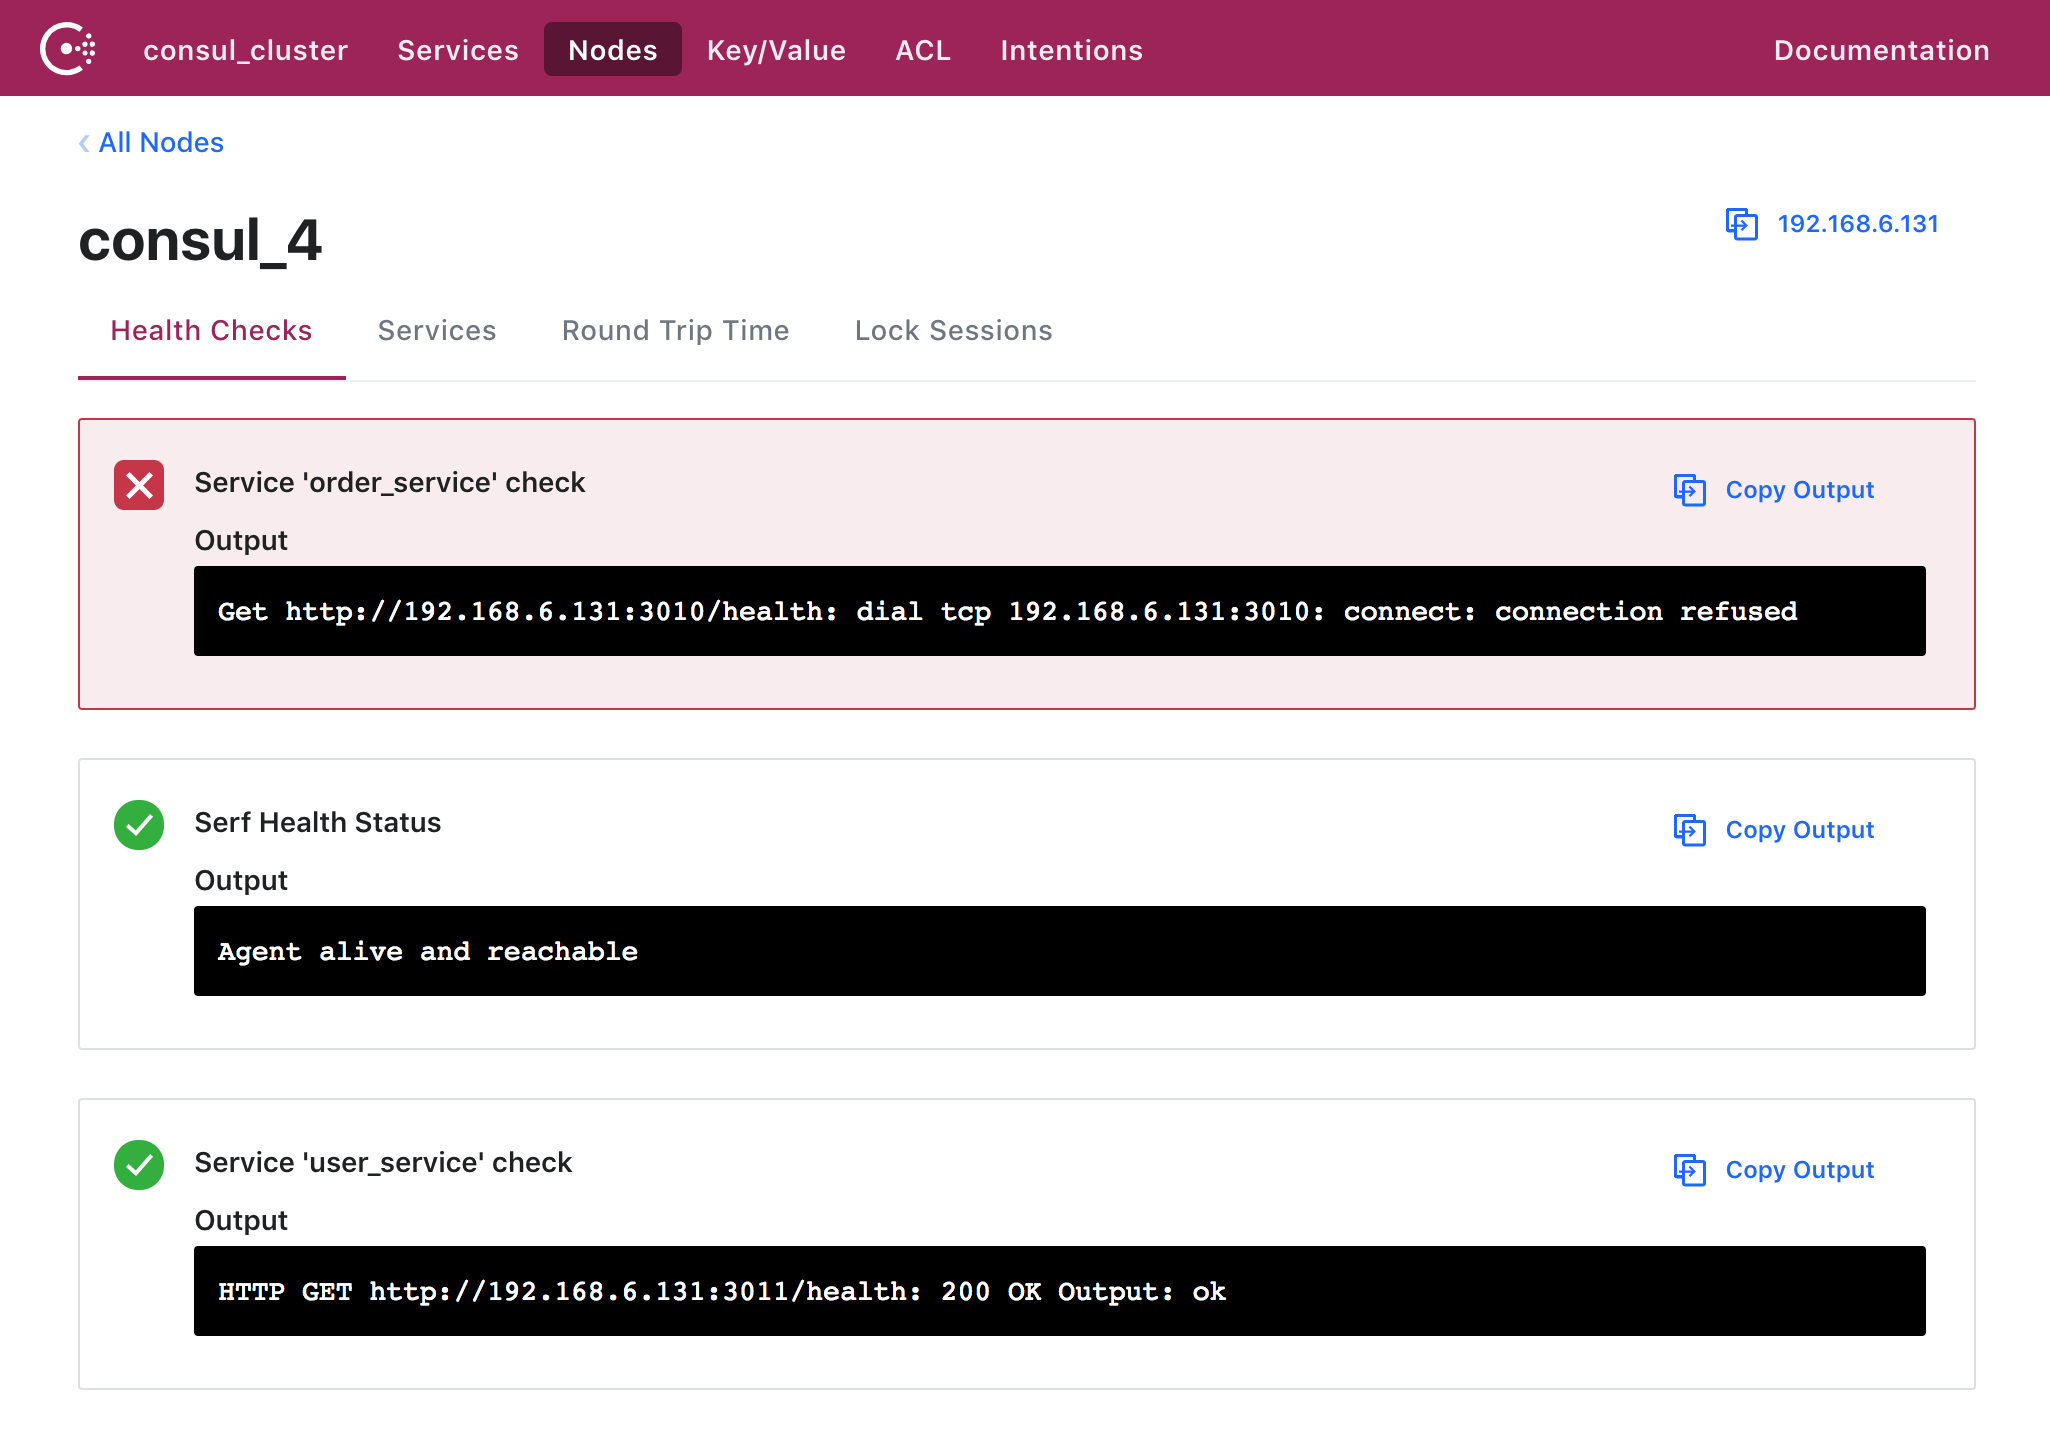Image resolution: width=2050 pixels, height=1446 pixels.
Task: Click Copy Output for the order_service check
Action: [1772, 490]
